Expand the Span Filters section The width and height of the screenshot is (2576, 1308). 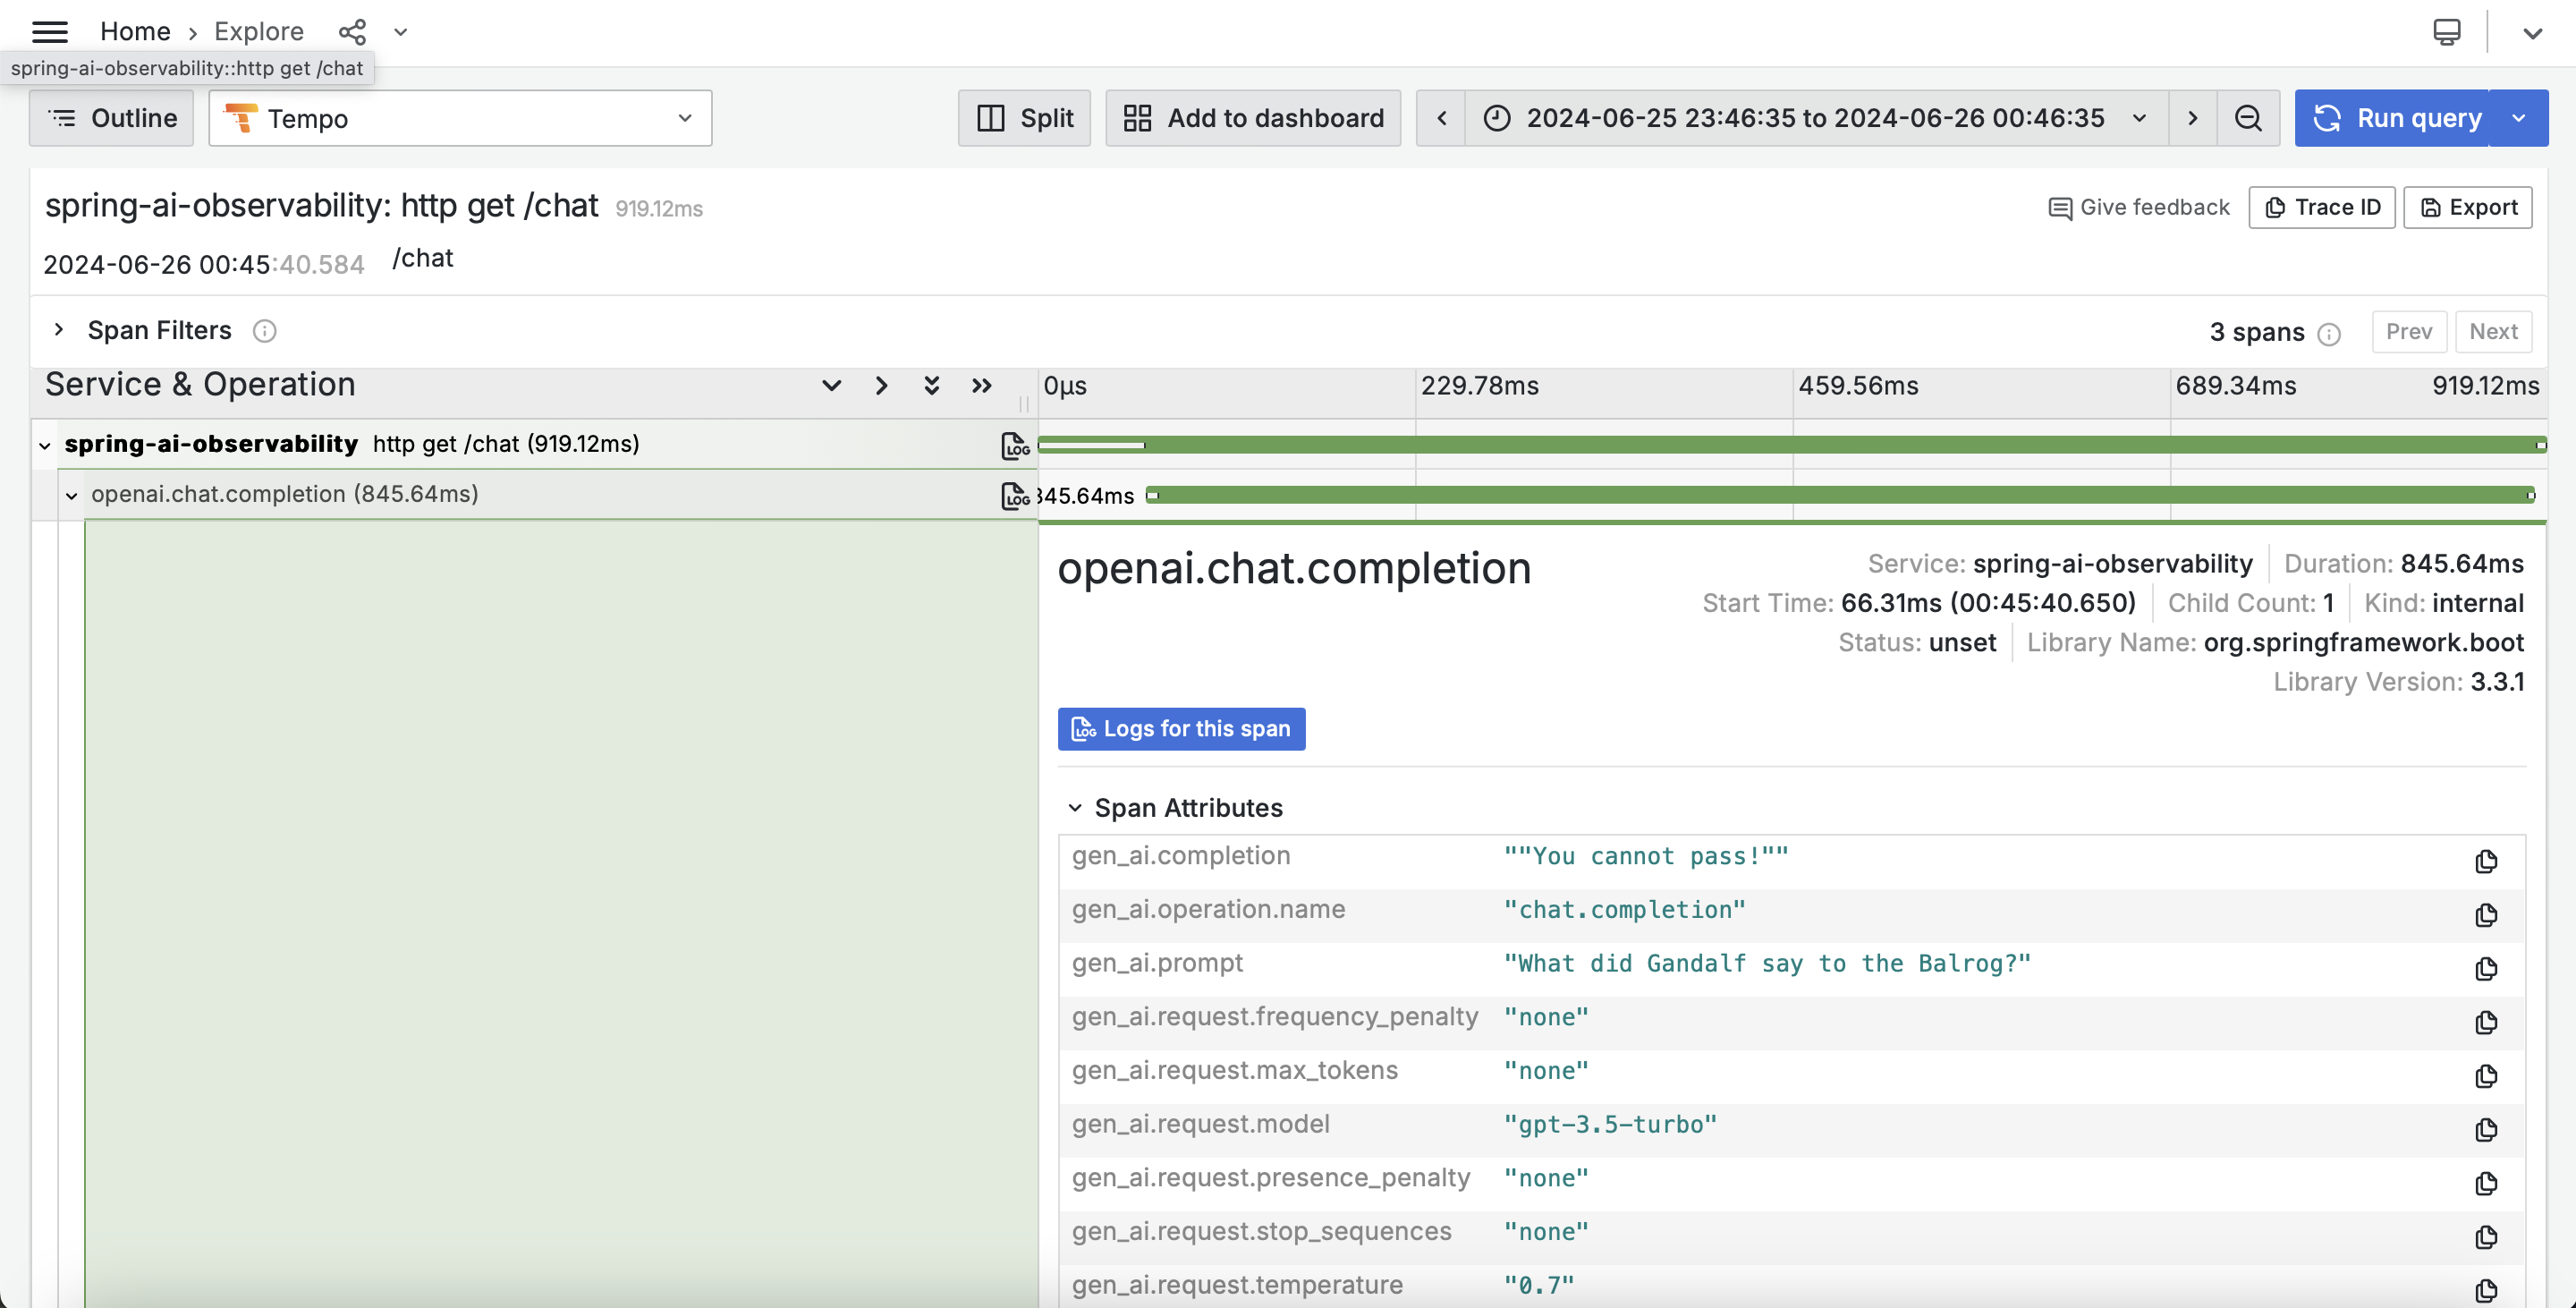58,330
